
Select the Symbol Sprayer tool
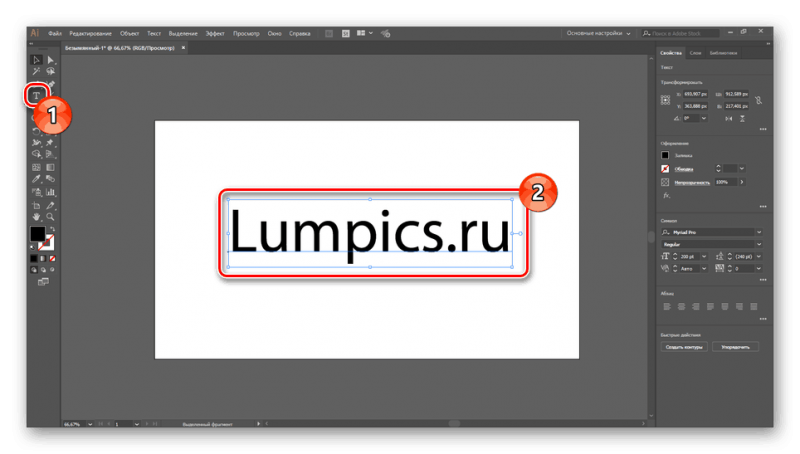[36, 192]
